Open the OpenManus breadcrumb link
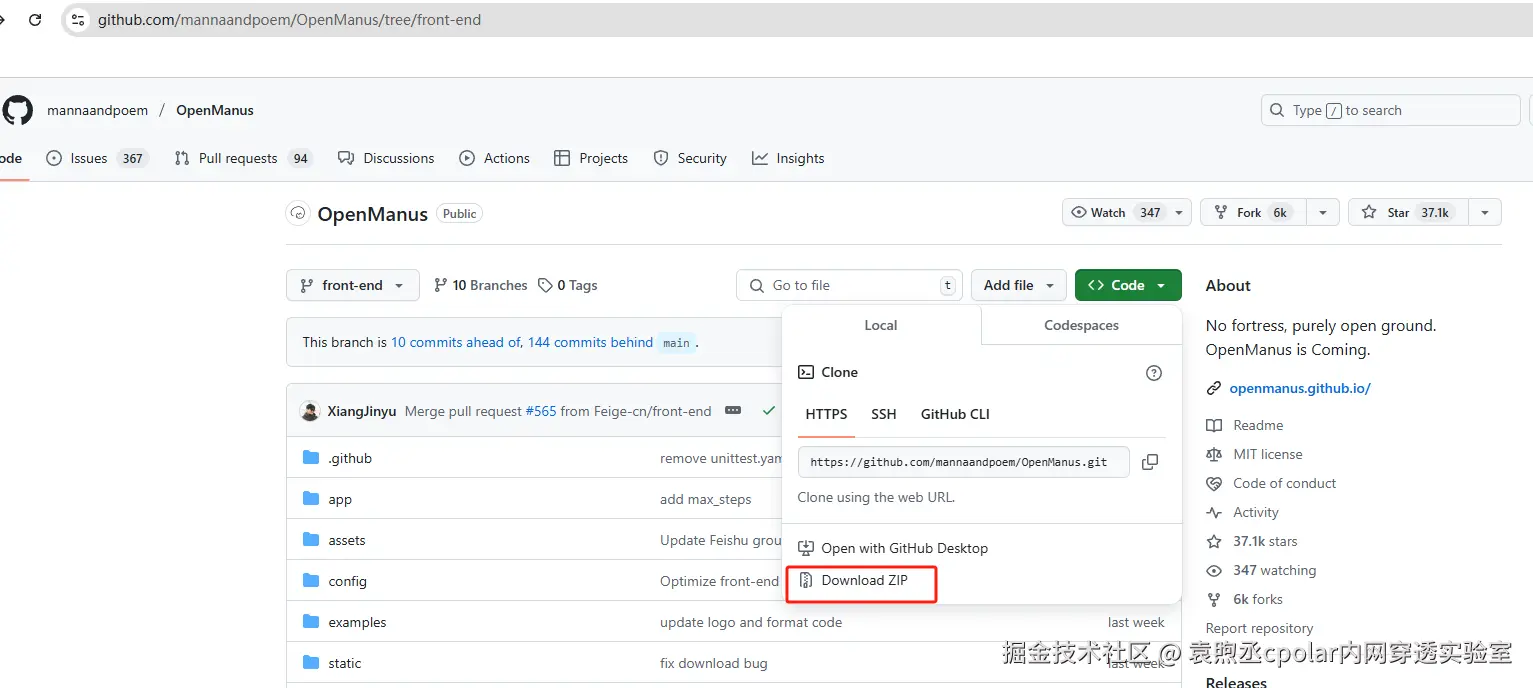 [x=215, y=110]
